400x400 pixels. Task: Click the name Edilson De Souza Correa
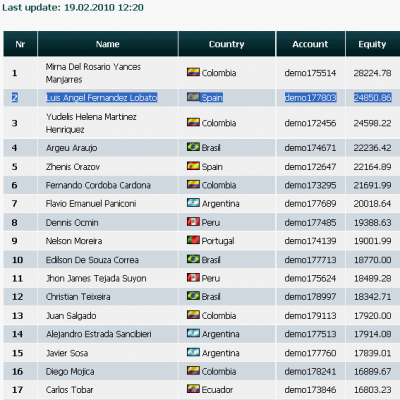click(92, 260)
